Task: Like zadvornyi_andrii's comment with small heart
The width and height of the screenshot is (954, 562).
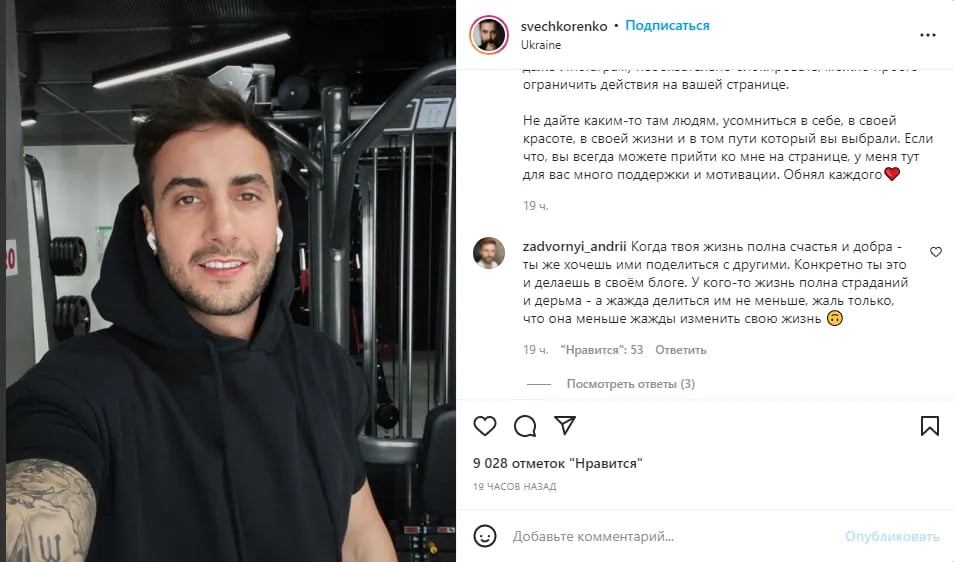Action: point(936,252)
